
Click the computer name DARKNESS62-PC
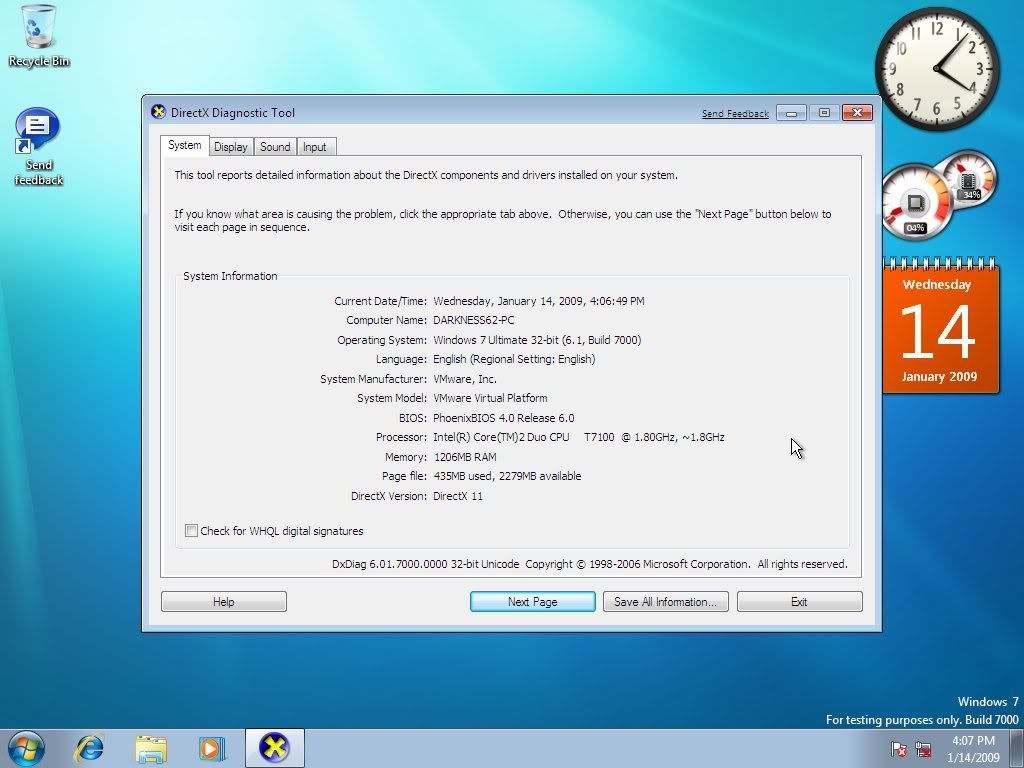(x=473, y=320)
